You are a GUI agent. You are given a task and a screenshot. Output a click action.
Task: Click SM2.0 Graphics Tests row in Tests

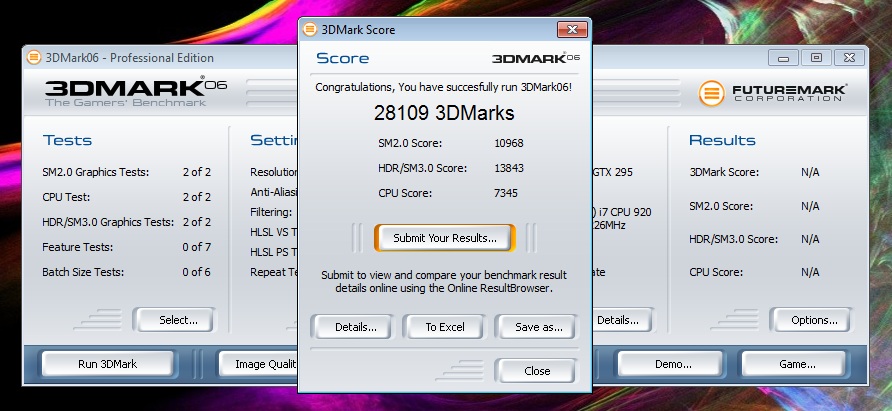126,172
